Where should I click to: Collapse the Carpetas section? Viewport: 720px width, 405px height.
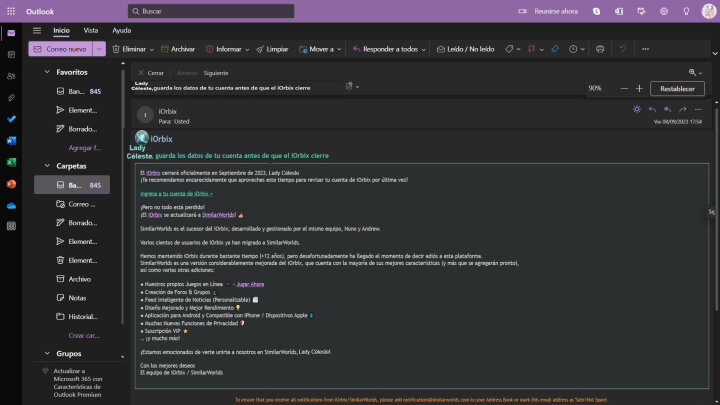click(47, 166)
